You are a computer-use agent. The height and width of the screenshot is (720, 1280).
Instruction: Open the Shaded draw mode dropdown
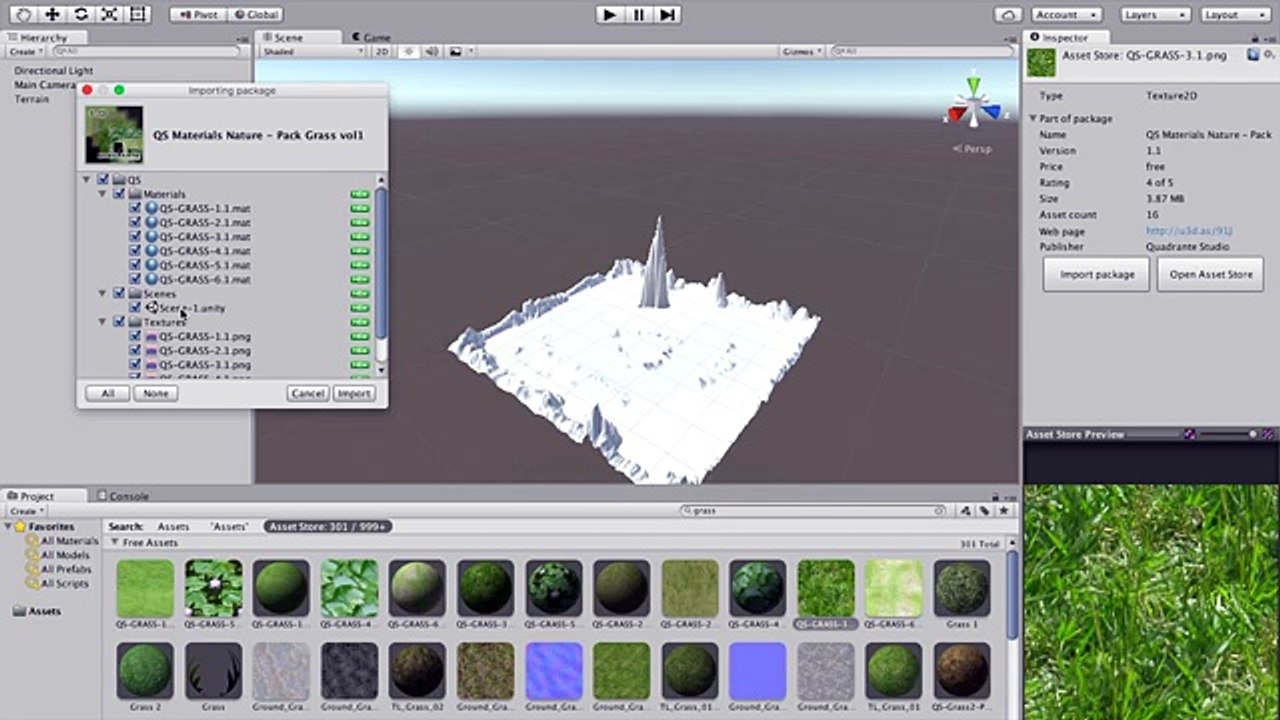pos(312,51)
